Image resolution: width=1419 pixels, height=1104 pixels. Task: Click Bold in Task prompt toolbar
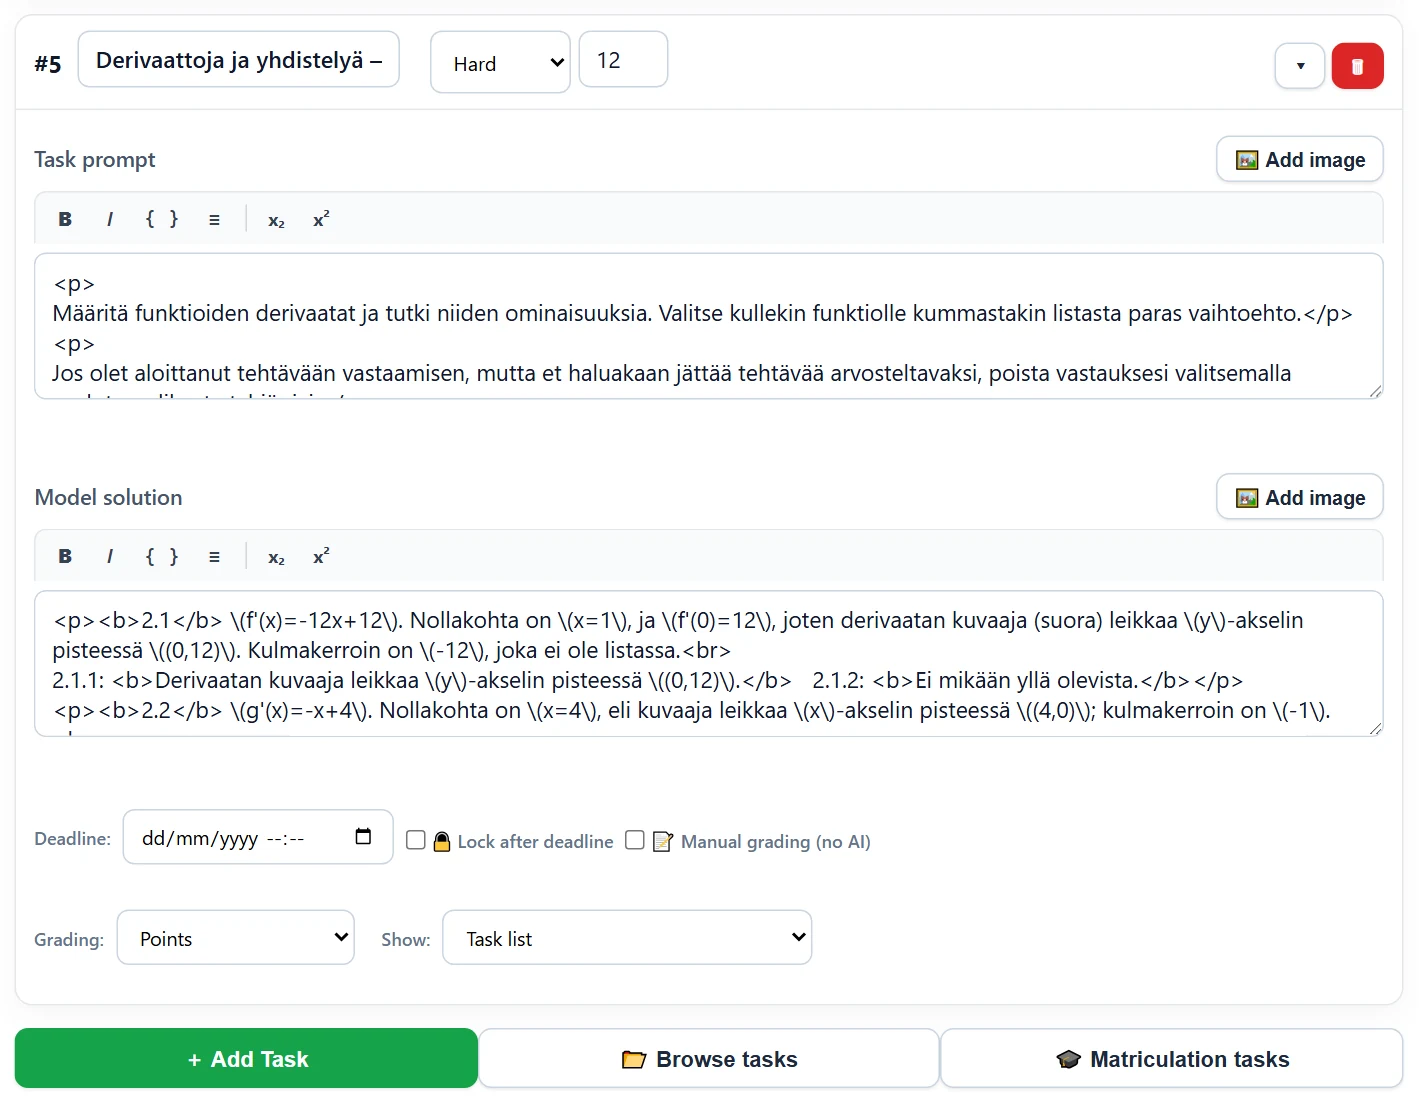coord(65,219)
